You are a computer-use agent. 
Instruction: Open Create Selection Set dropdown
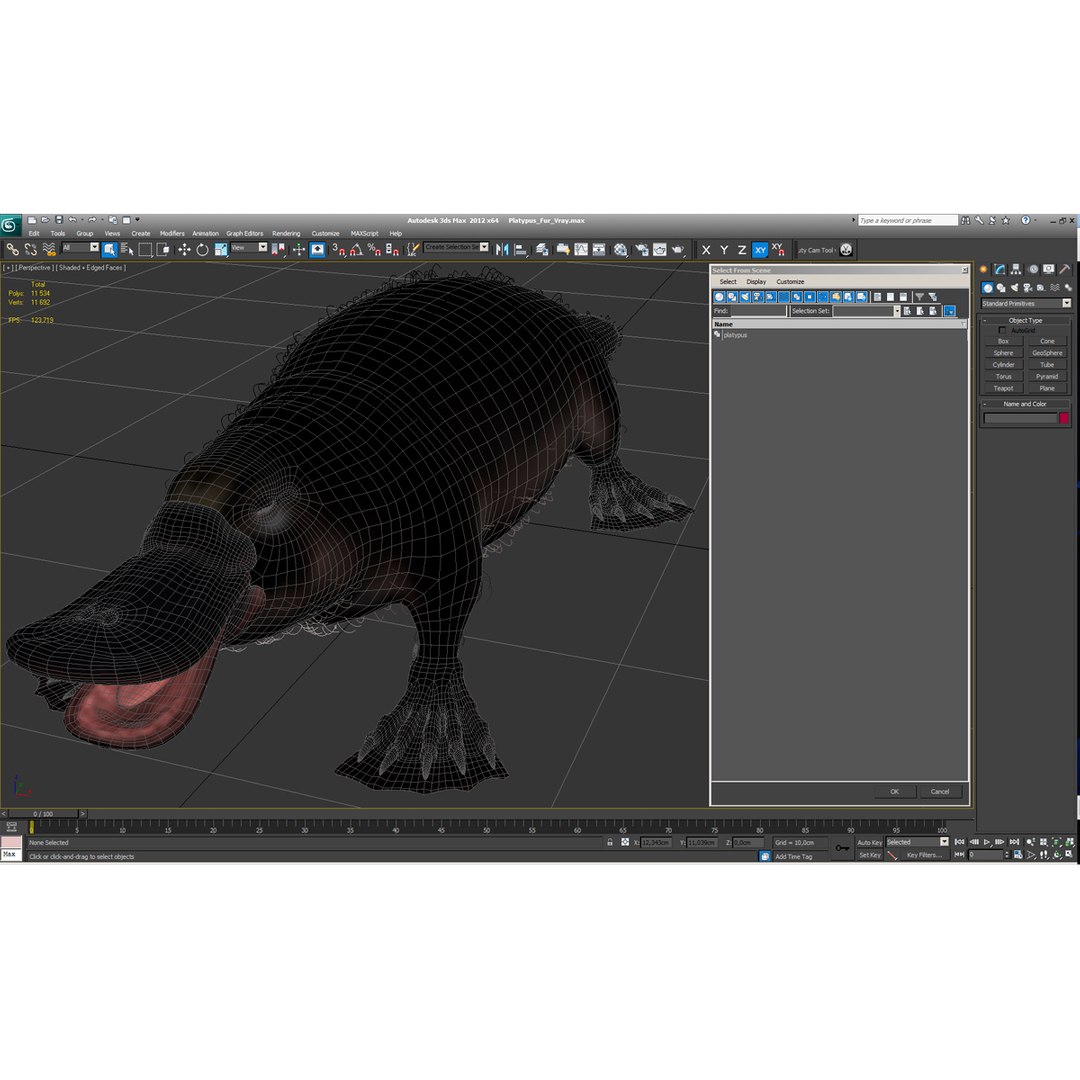[456, 247]
